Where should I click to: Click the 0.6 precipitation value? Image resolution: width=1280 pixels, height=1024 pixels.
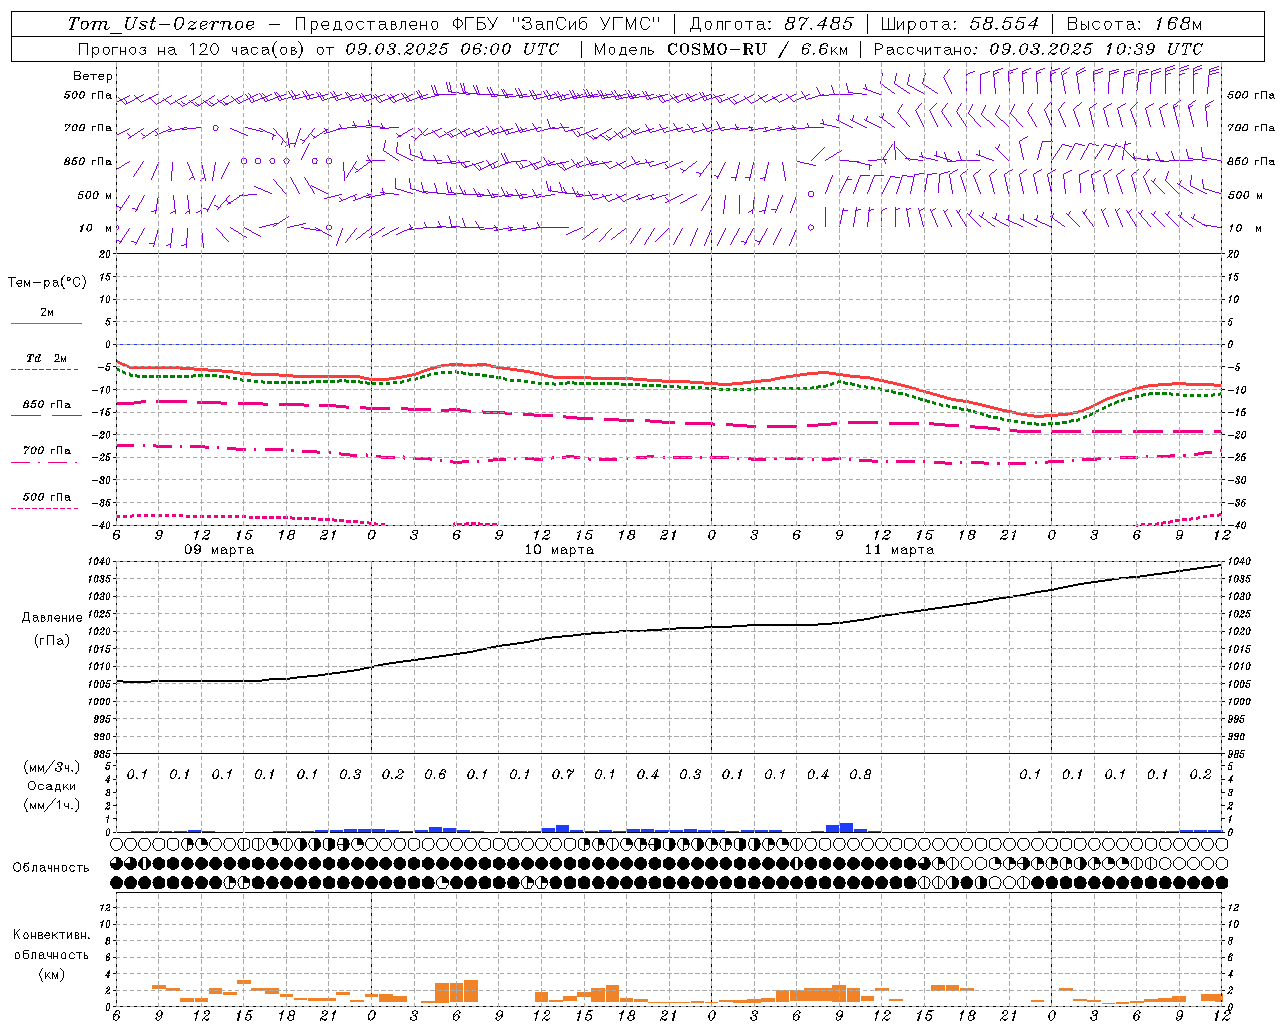tap(435, 775)
